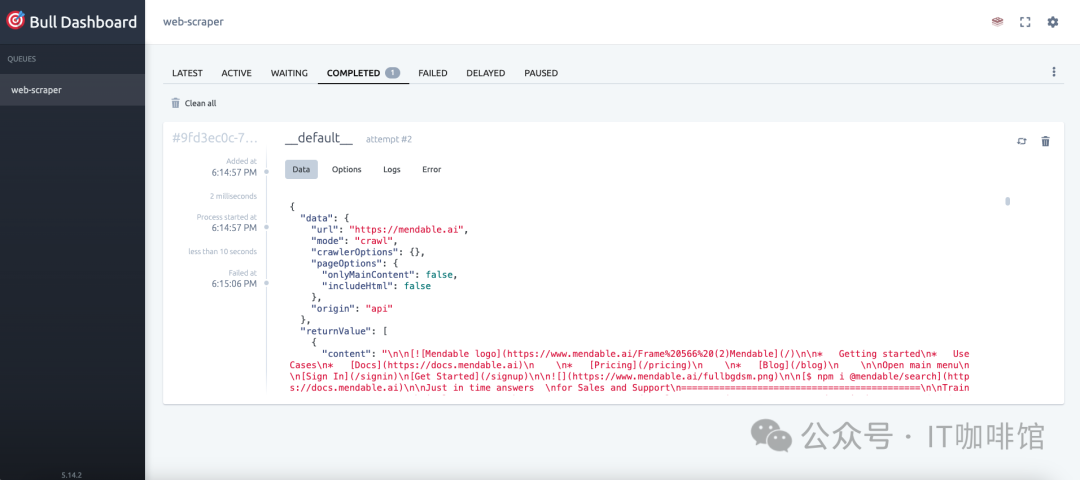1080x480 pixels.
Task: Click the "less than 10 seconds" label
Action: pyautogui.click(x=223, y=251)
